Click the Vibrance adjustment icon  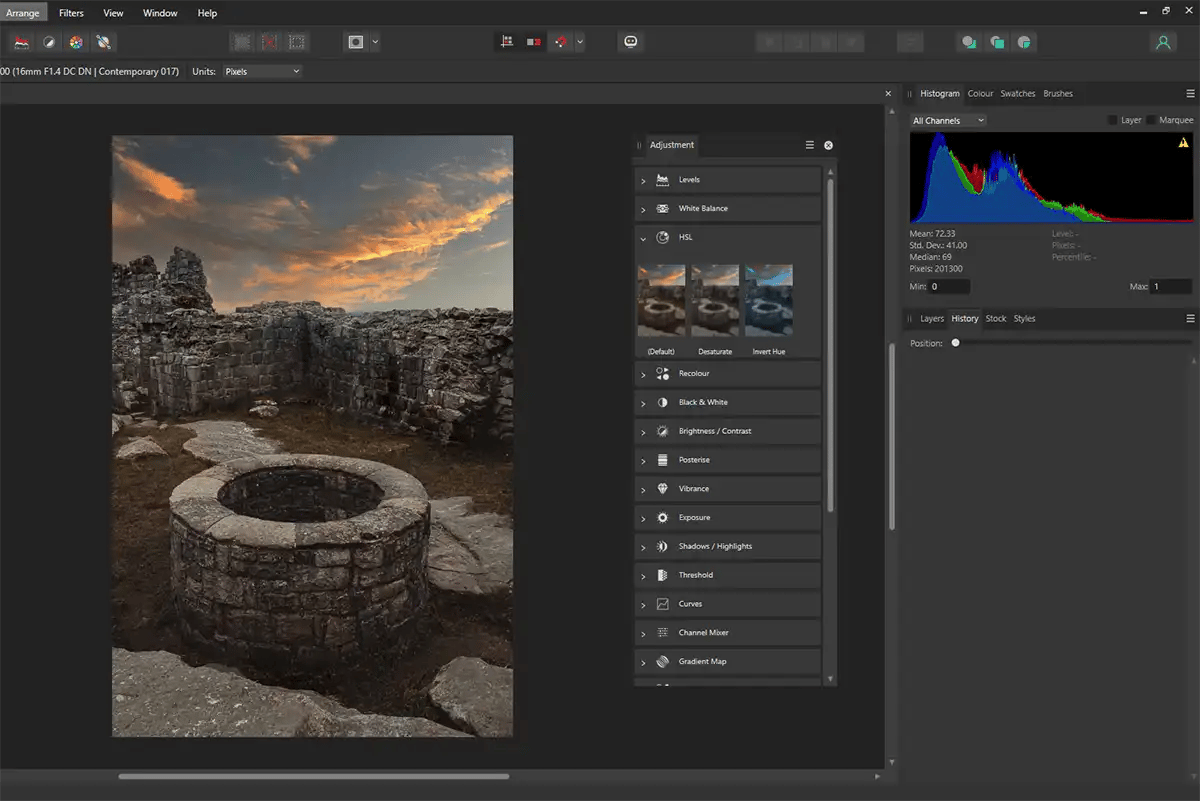(662, 489)
